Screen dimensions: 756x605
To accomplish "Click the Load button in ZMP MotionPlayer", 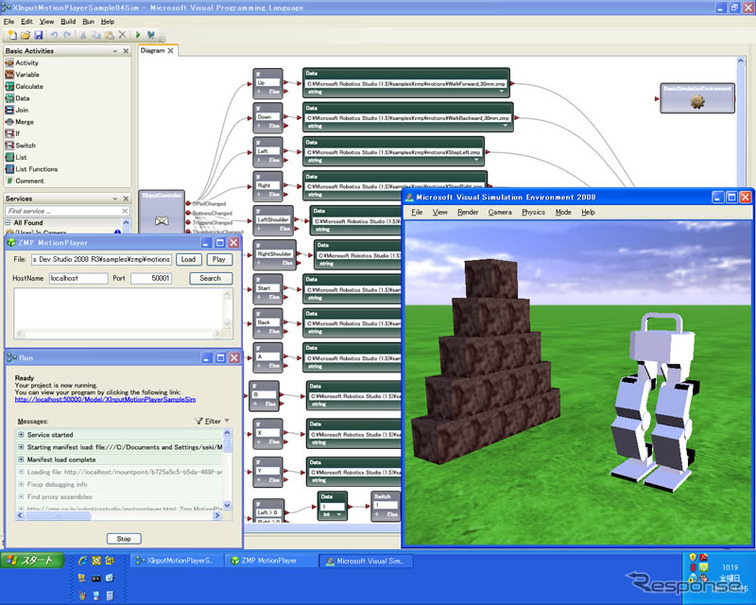I will (187, 259).
